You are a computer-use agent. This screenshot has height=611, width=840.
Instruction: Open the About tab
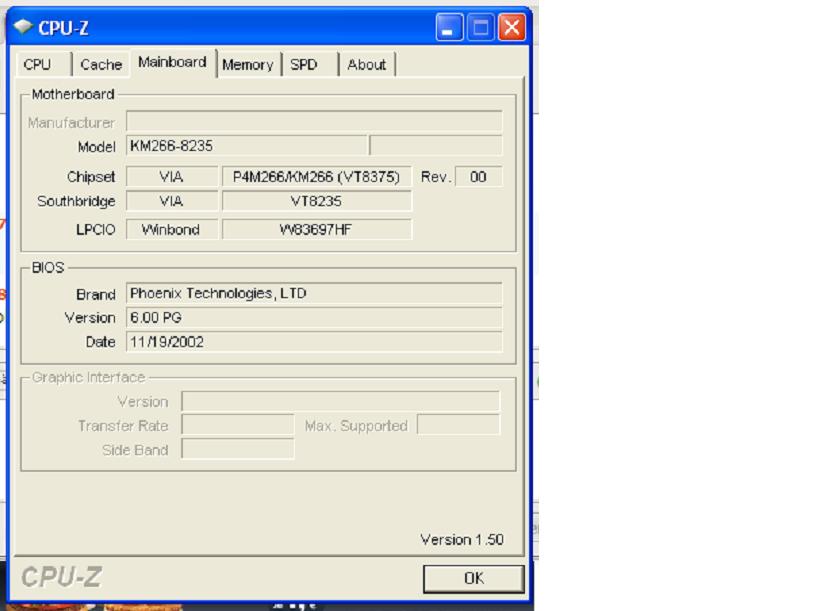pos(368,65)
